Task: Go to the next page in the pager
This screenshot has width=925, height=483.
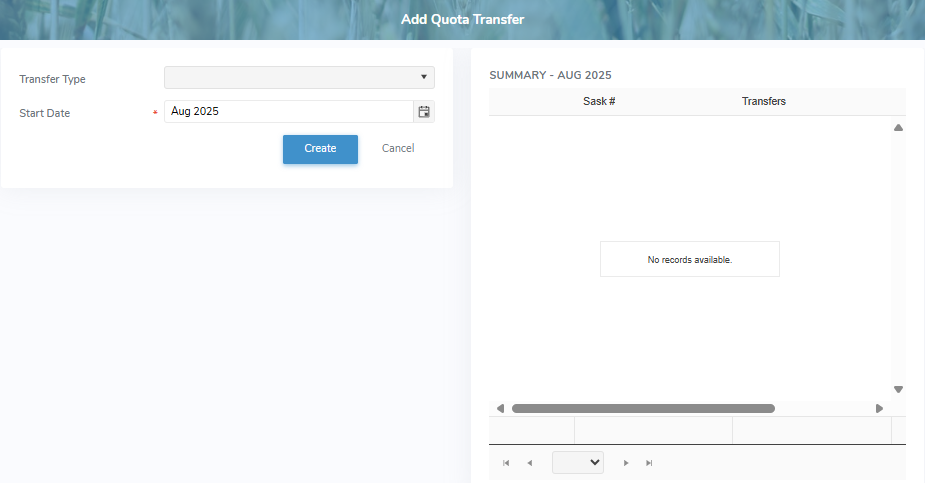Action: click(626, 463)
